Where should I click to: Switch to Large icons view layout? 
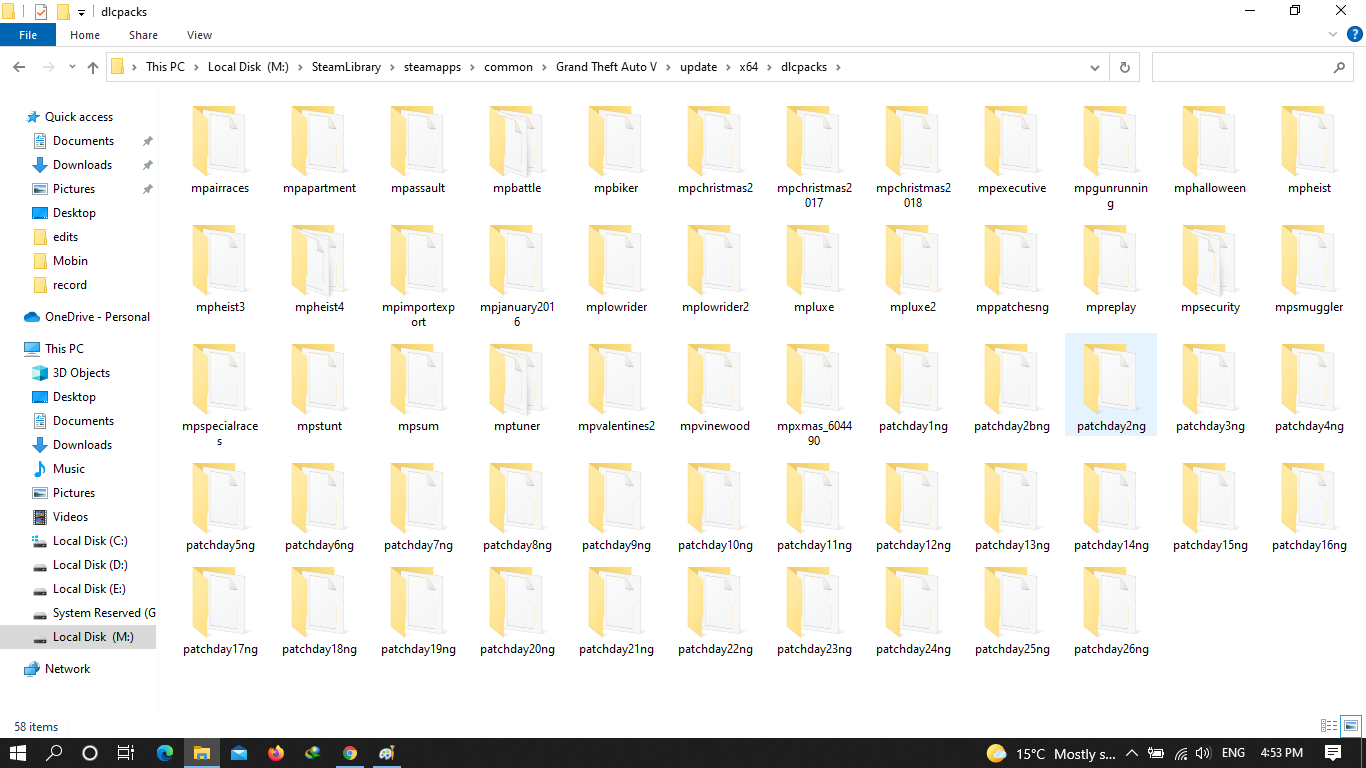point(1351,726)
